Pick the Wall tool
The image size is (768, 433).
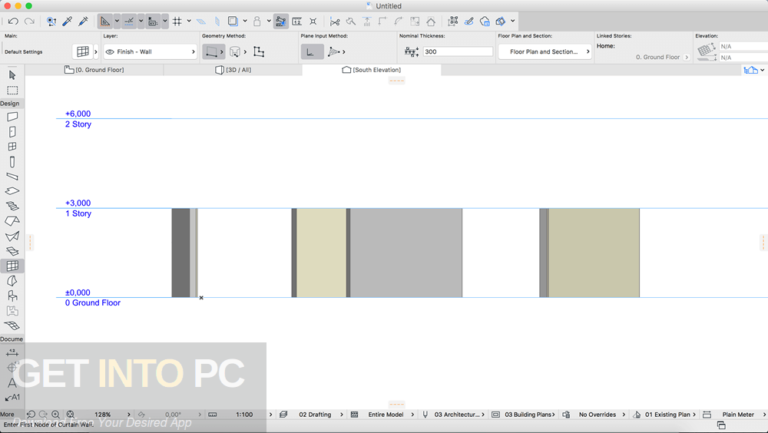12,117
